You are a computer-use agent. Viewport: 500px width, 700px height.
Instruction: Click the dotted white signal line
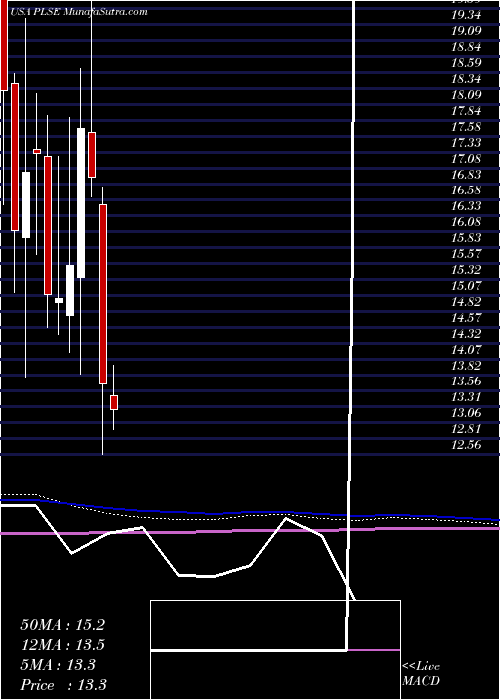click(250, 517)
